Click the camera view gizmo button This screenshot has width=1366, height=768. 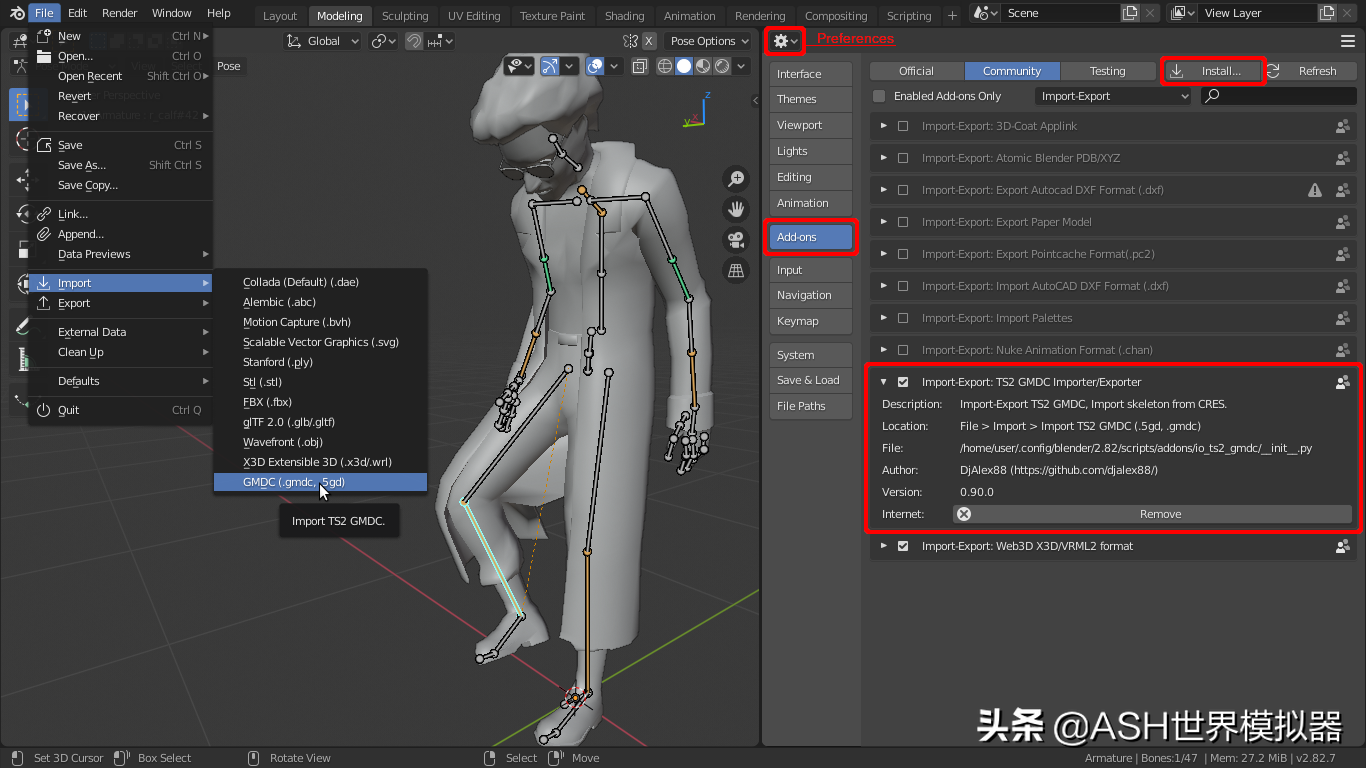click(x=736, y=240)
